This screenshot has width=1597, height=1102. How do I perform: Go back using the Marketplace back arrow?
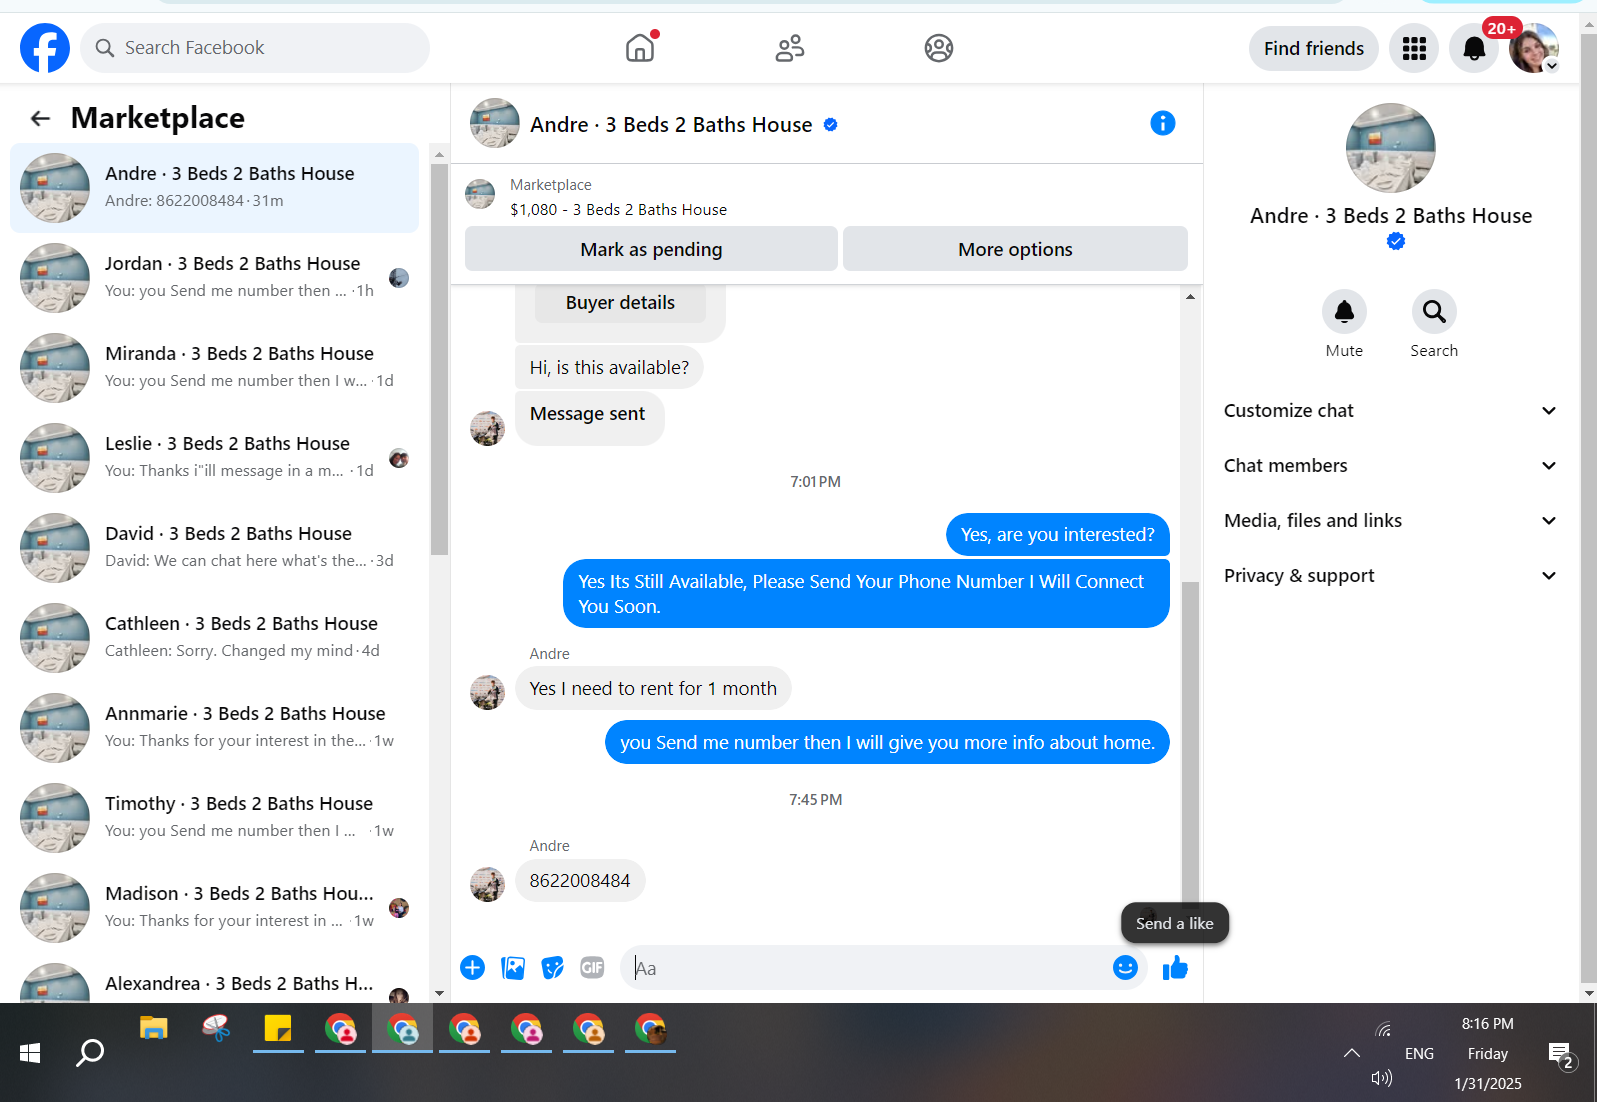point(40,118)
